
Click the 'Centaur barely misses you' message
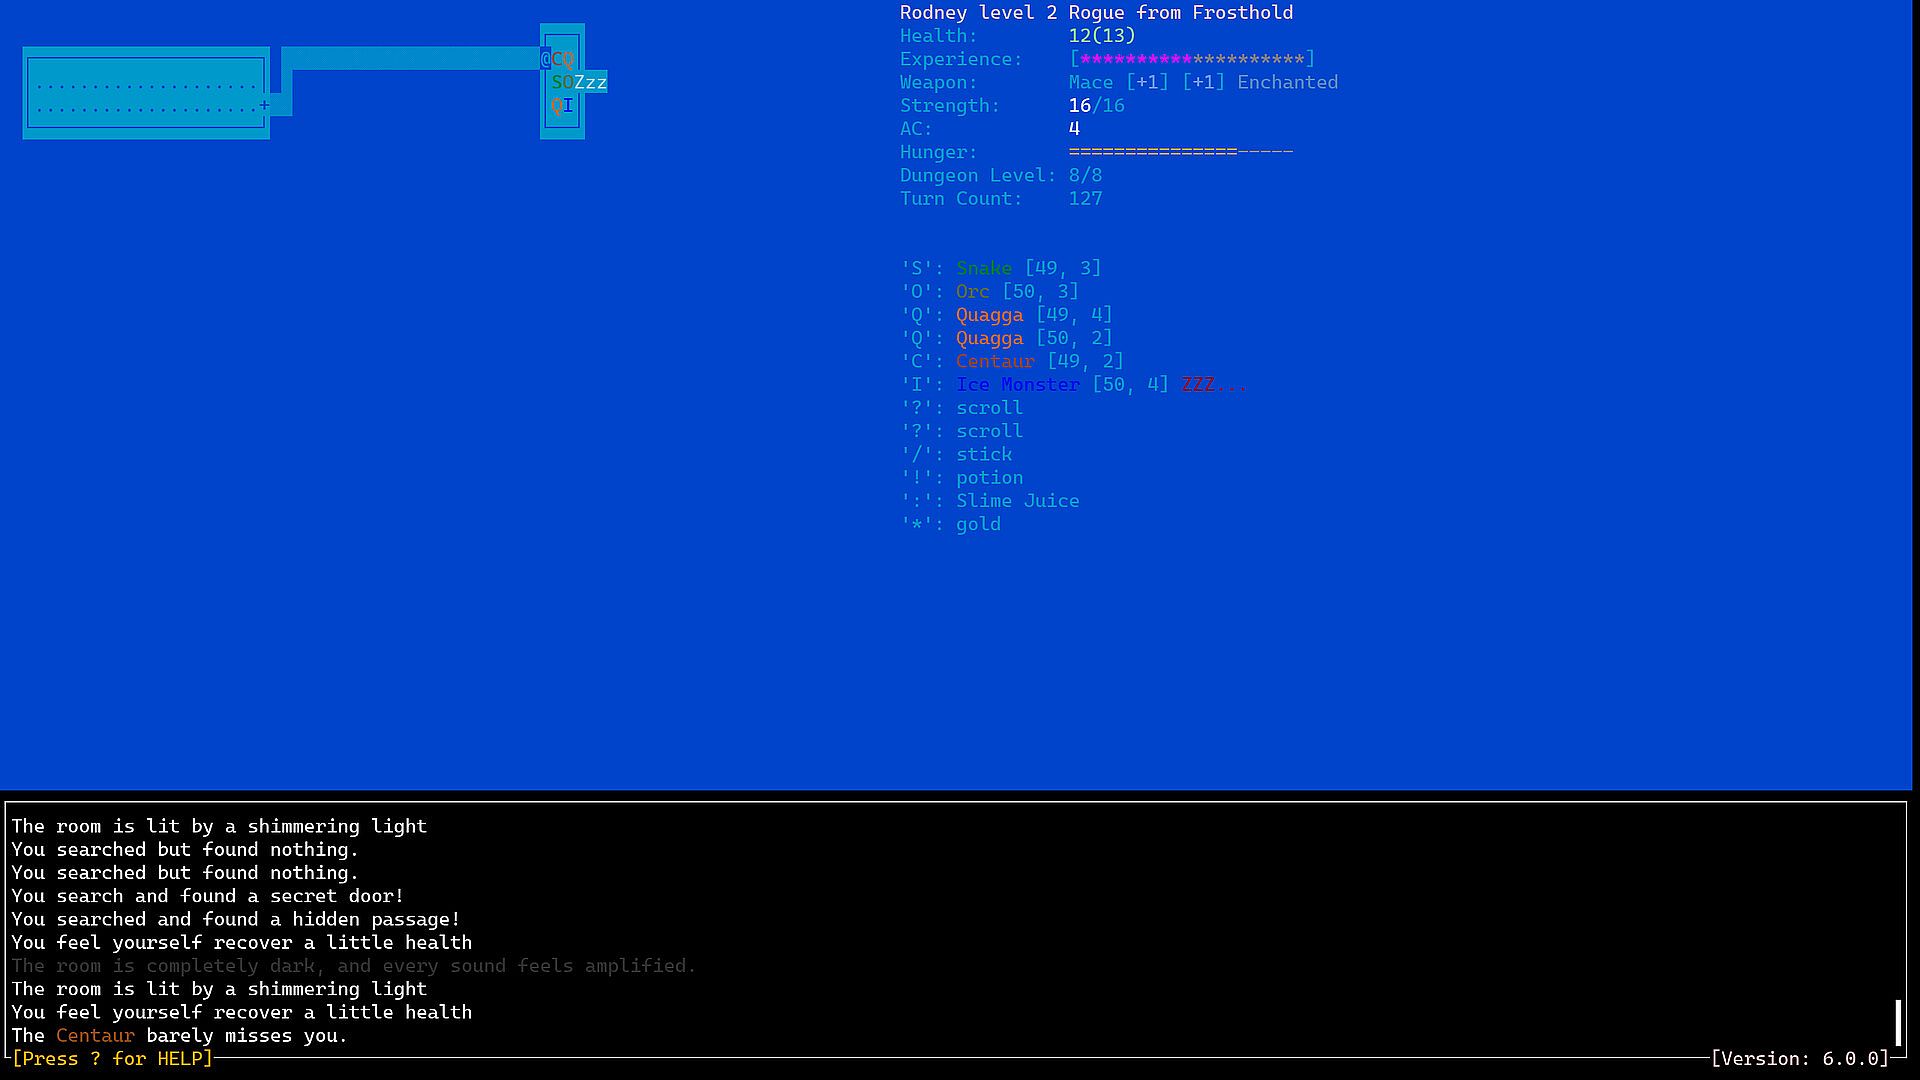coord(180,1035)
